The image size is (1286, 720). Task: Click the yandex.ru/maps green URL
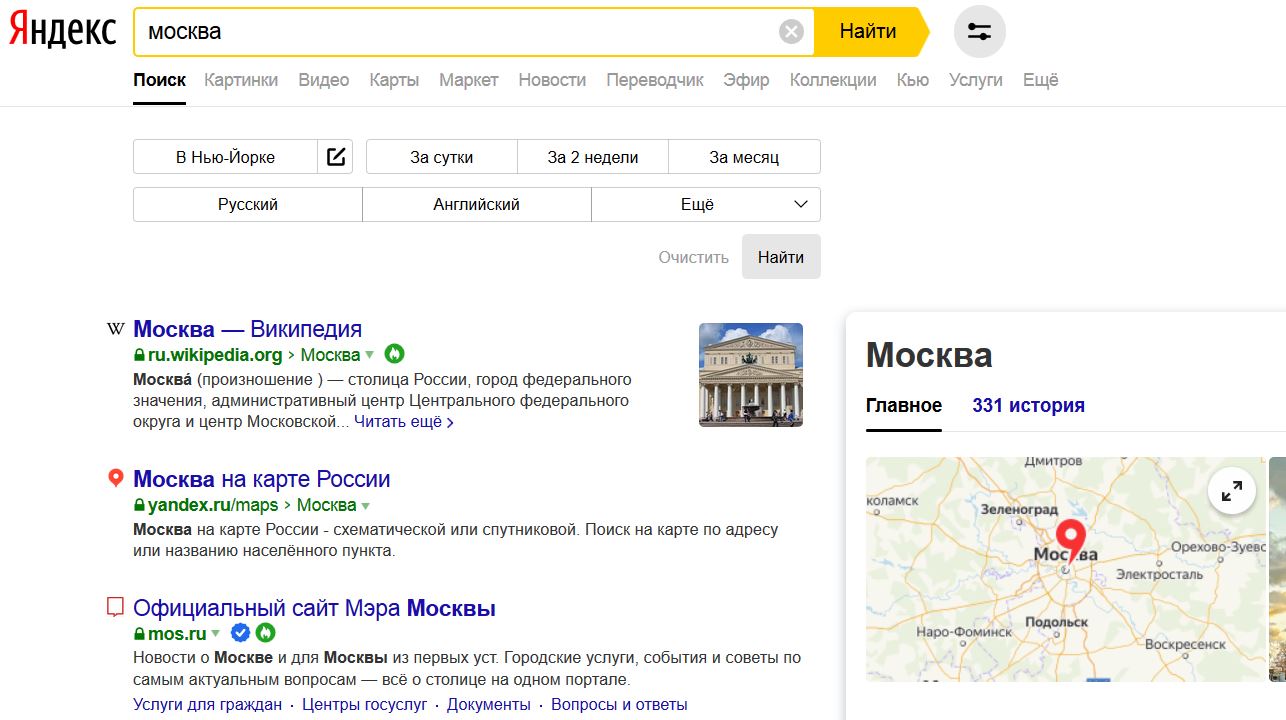click(213, 505)
